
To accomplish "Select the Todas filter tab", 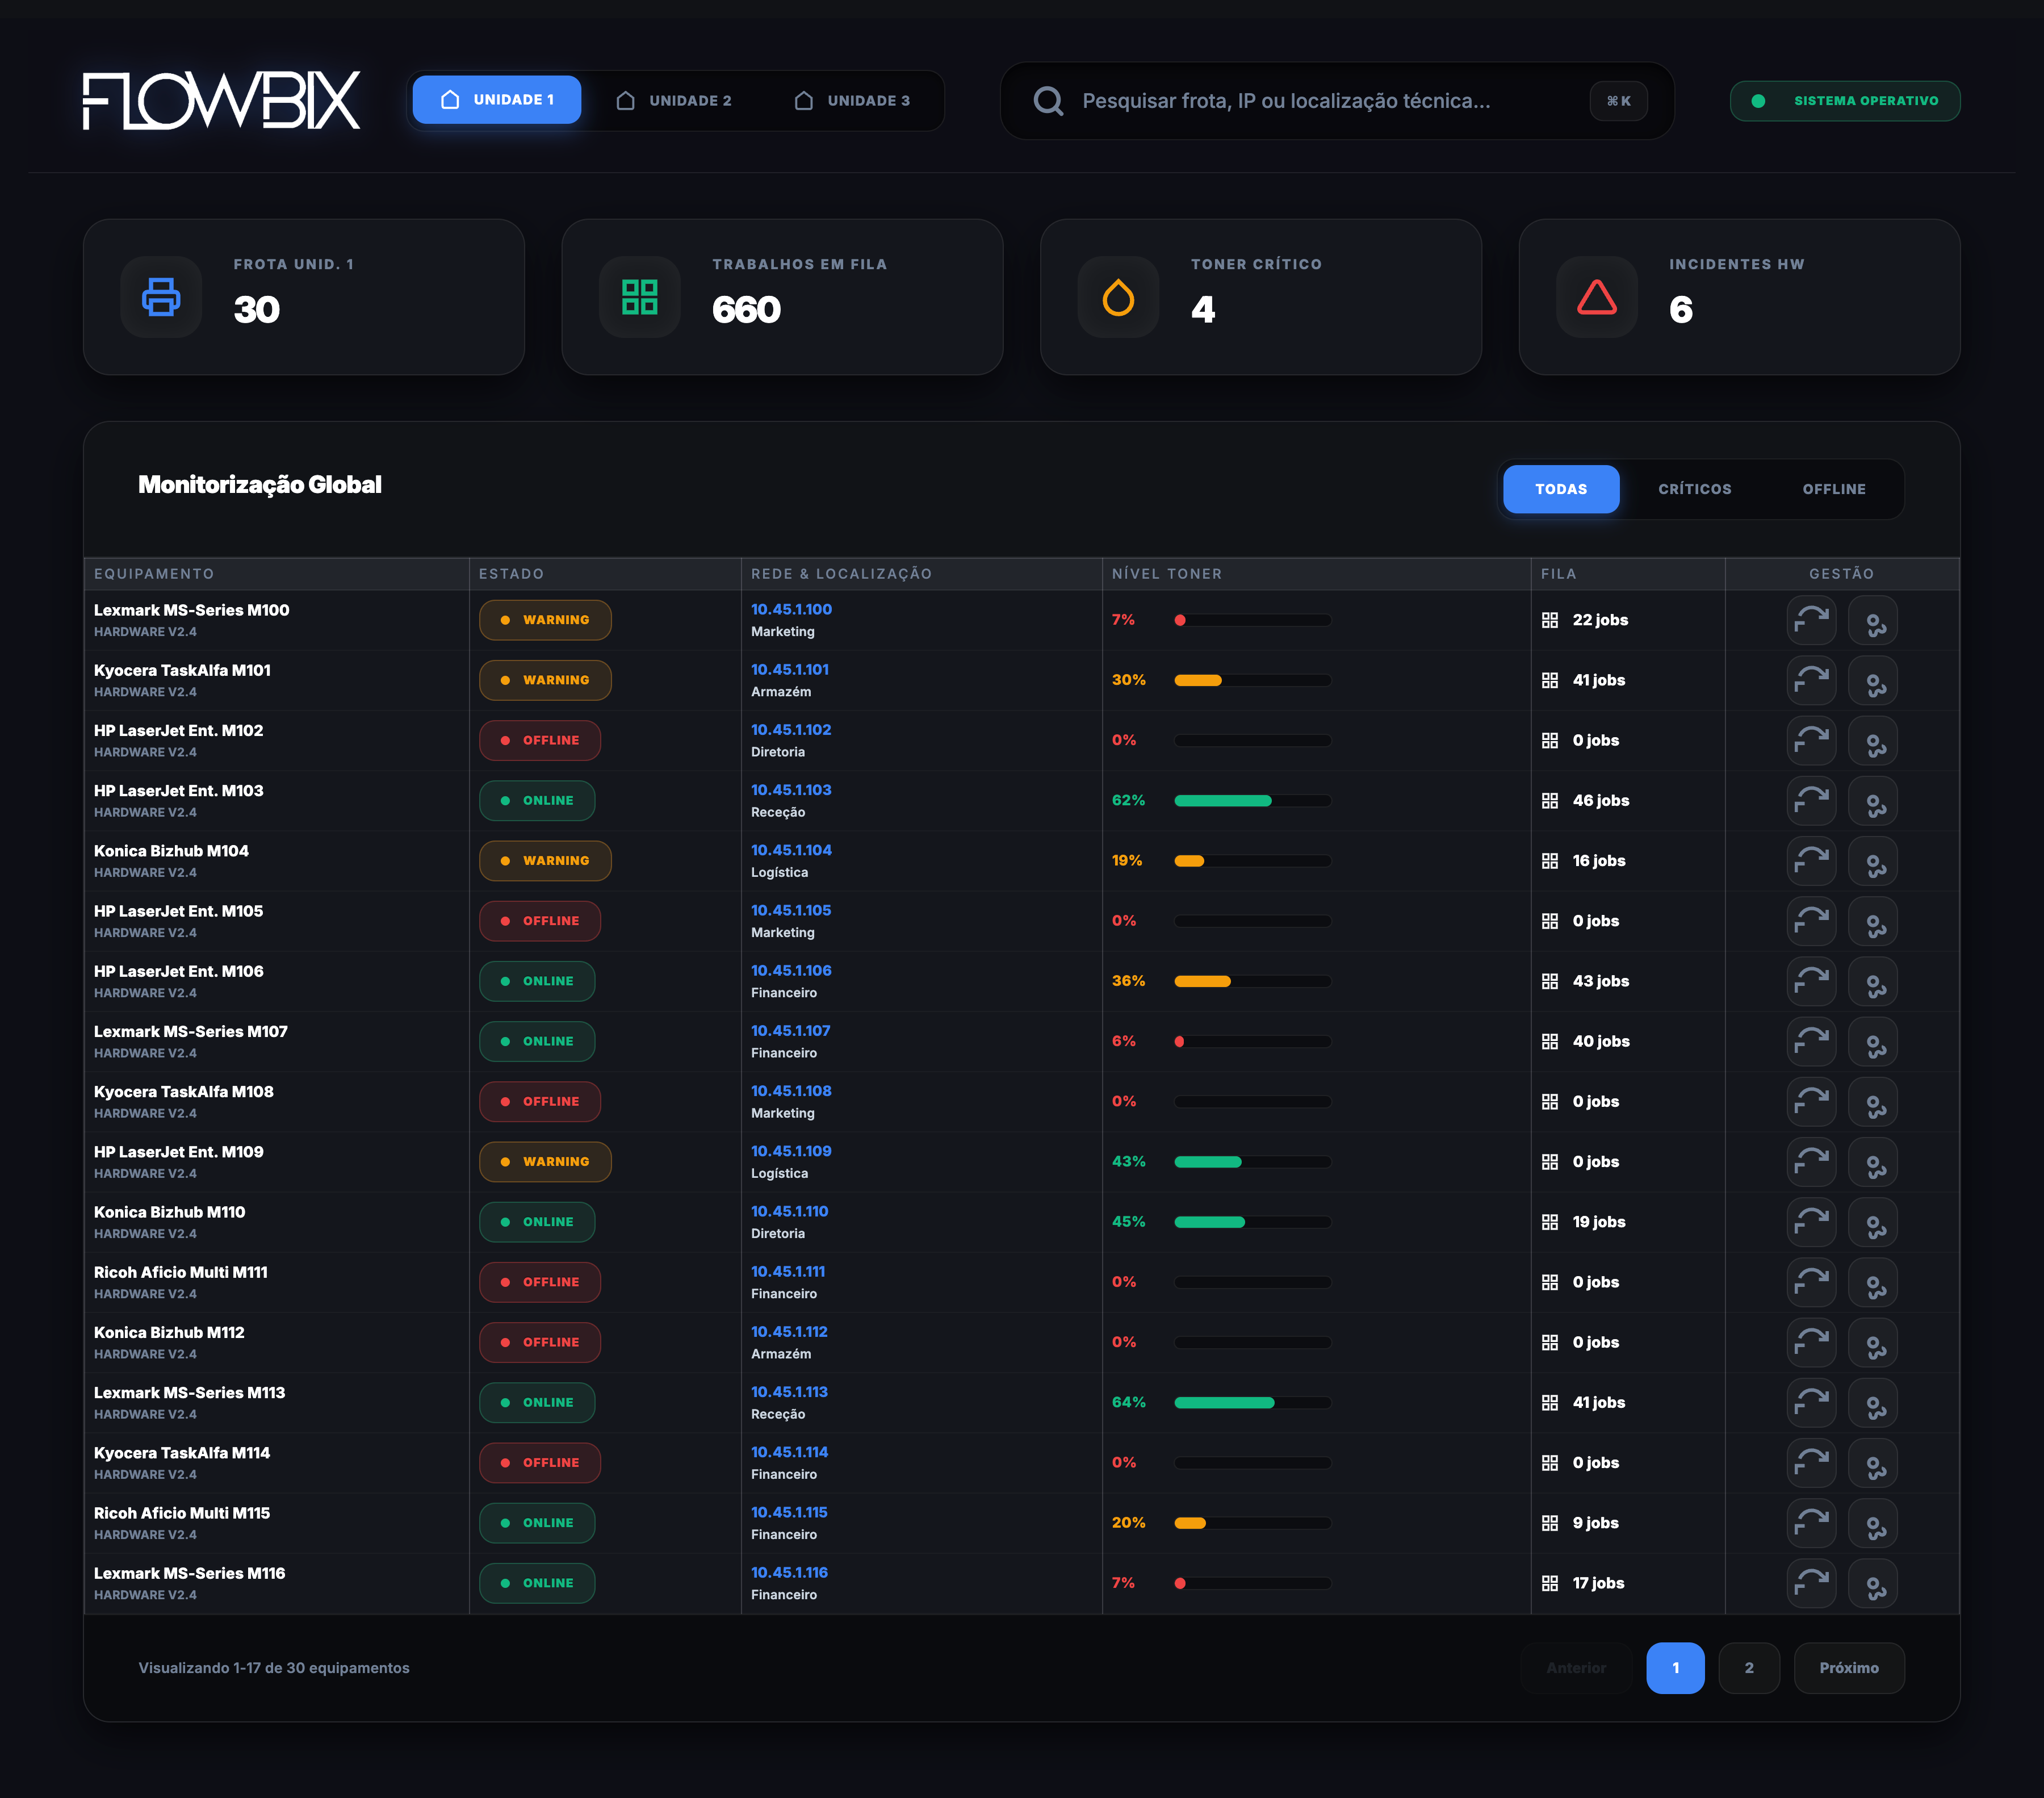I will coord(1561,489).
